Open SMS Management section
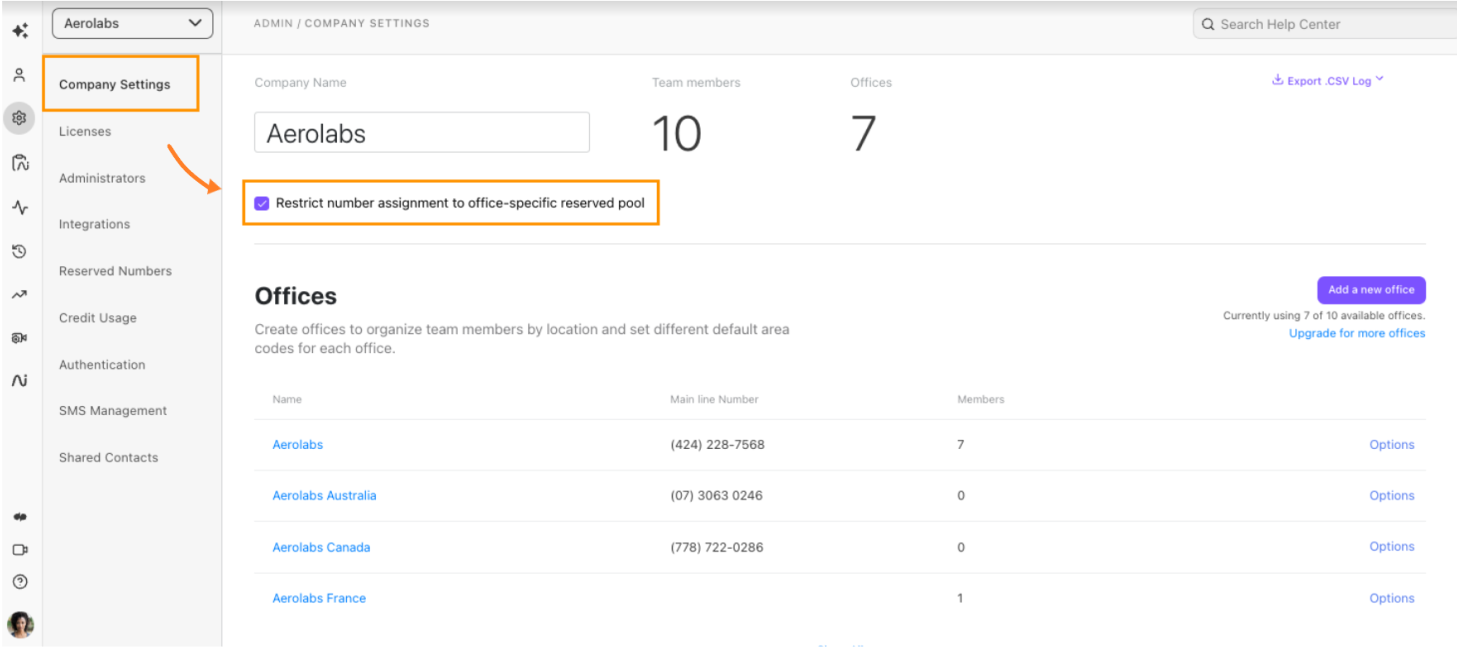This screenshot has width=1457, height=648. click(113, 411)
